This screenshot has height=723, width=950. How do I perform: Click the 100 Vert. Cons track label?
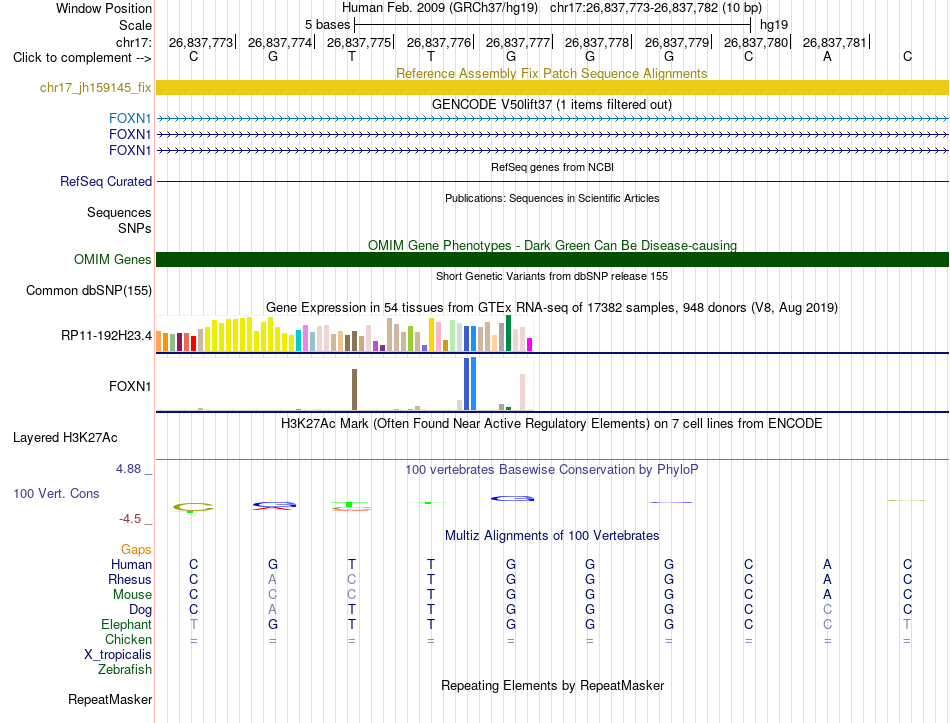(56, 493)
